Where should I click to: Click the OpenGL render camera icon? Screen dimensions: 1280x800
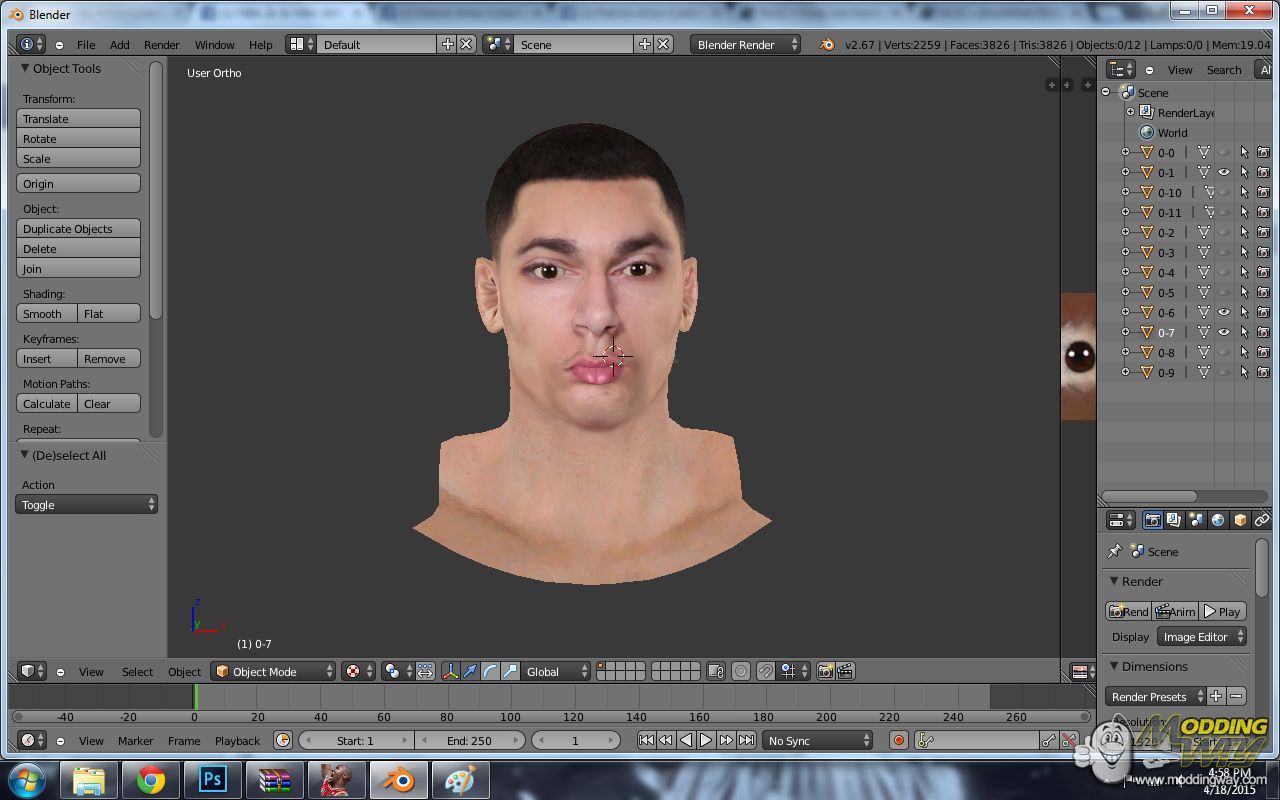(825, 671)
